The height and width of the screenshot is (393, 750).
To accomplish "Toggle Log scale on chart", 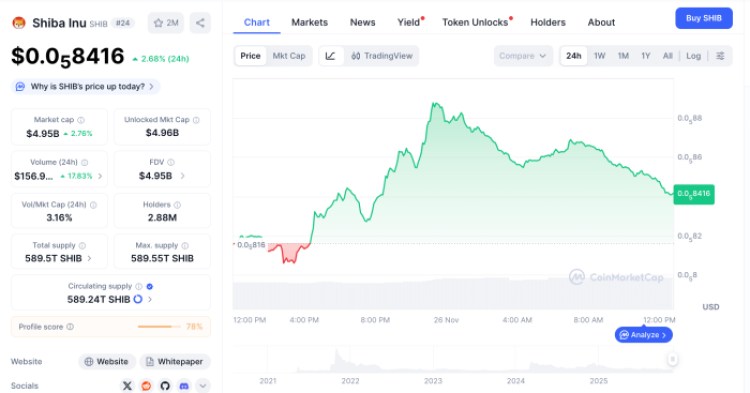I will coord(693,56).
